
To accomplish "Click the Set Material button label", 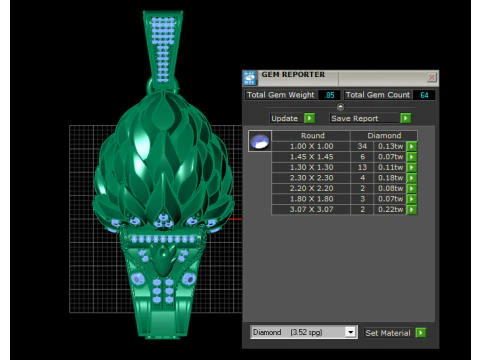I will (388, 333).
